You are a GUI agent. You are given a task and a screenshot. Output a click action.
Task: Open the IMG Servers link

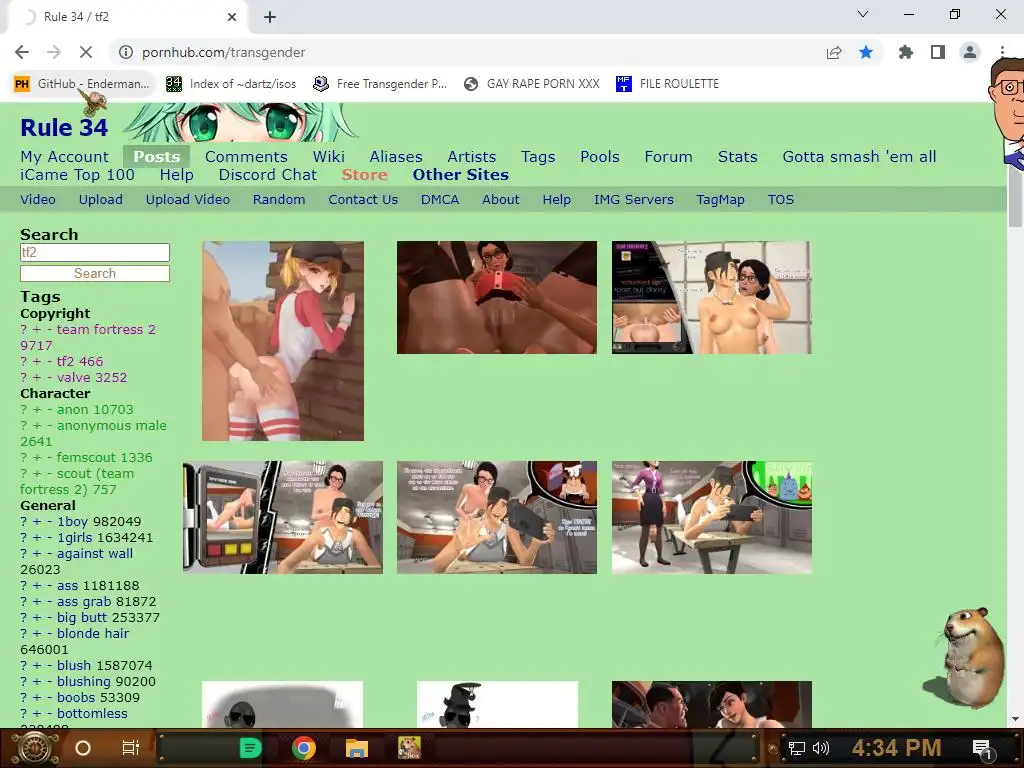tap(633, 200)
